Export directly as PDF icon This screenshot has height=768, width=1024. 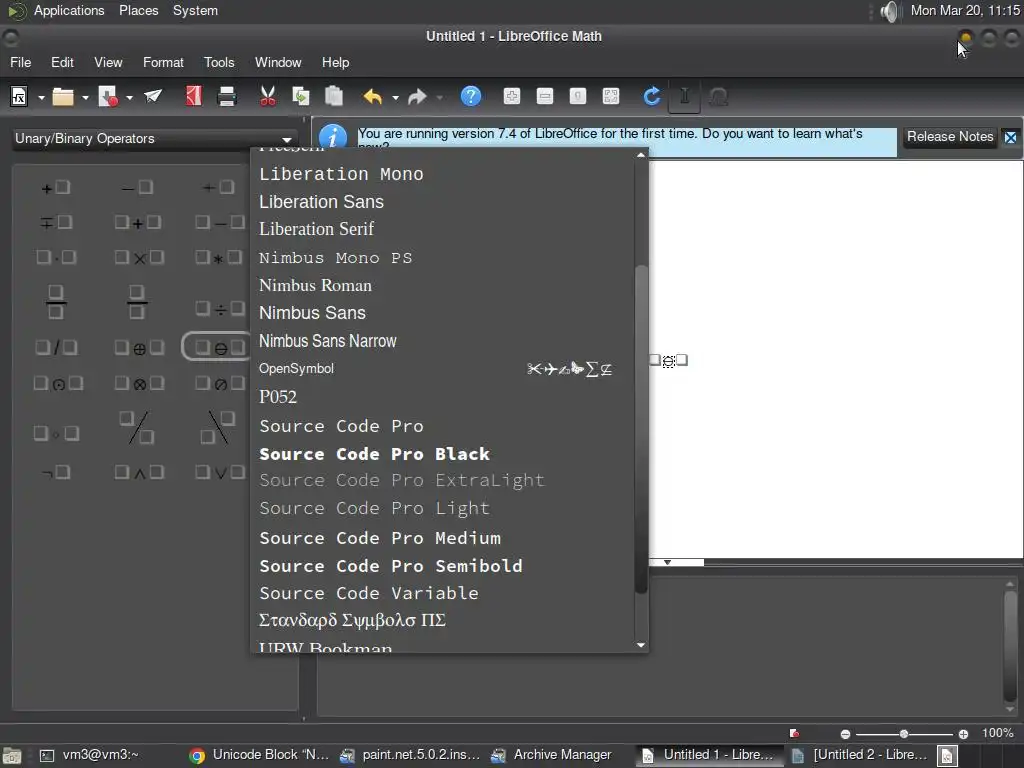193,97
